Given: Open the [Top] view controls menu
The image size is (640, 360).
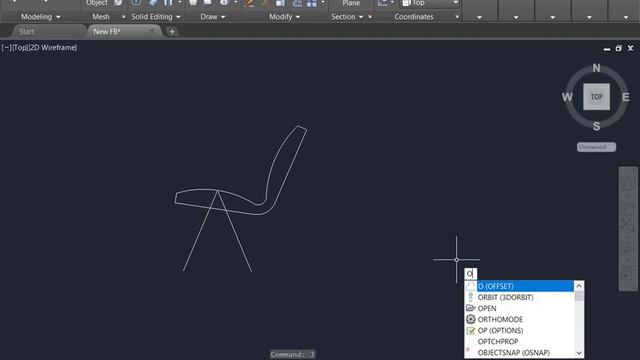Looking at the screenshot, I should click(20, 48).
